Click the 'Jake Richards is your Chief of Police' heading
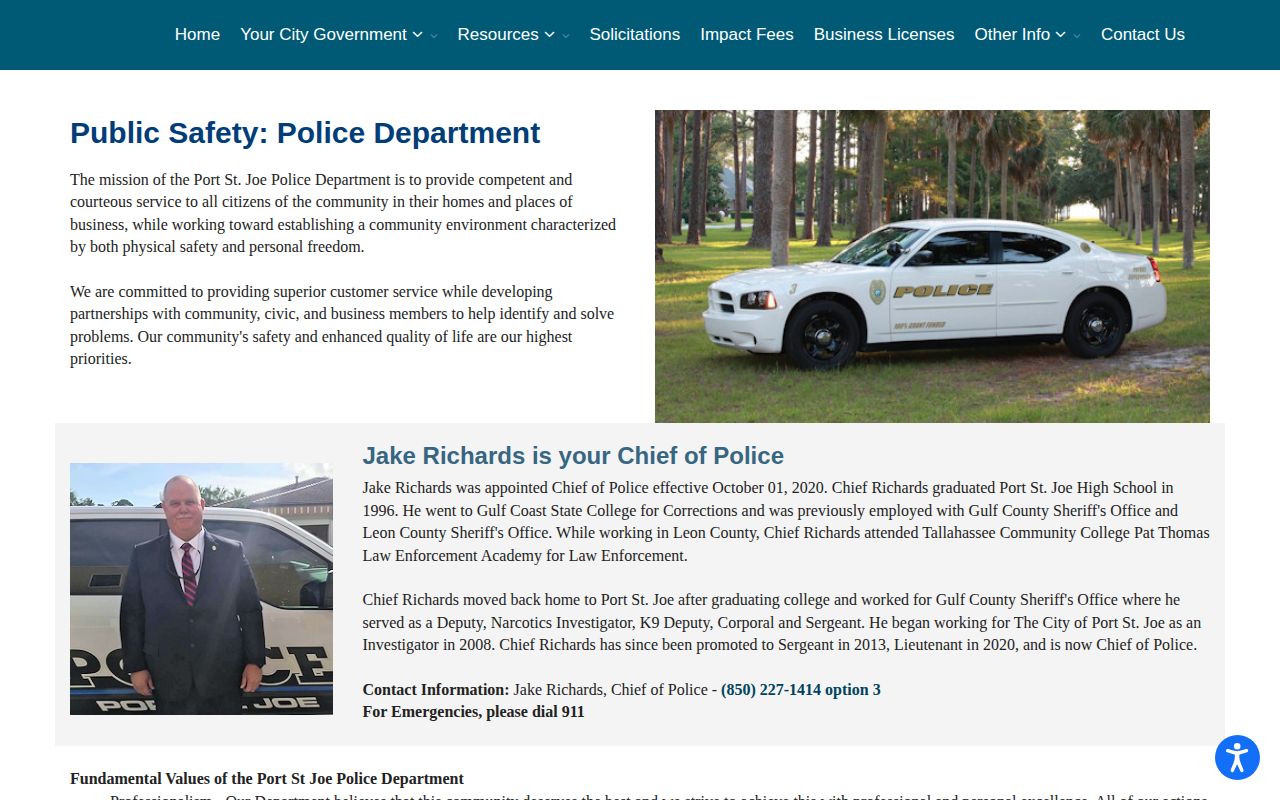 (573, 456)
